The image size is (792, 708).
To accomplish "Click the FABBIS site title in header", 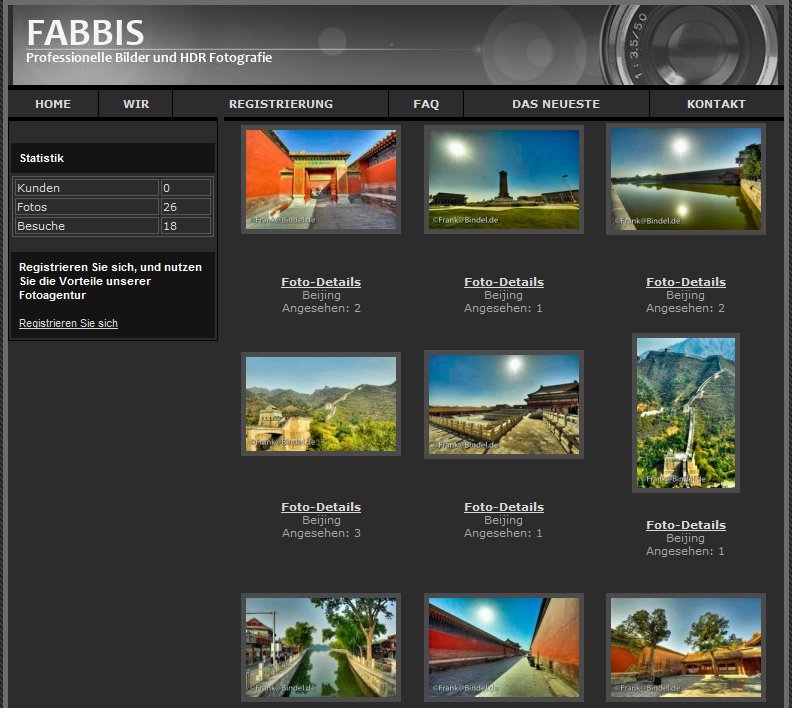I will click(x=85, y=33).
